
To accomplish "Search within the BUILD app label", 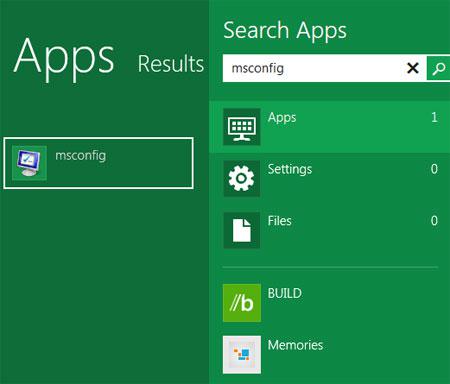I will click(285, 293).
